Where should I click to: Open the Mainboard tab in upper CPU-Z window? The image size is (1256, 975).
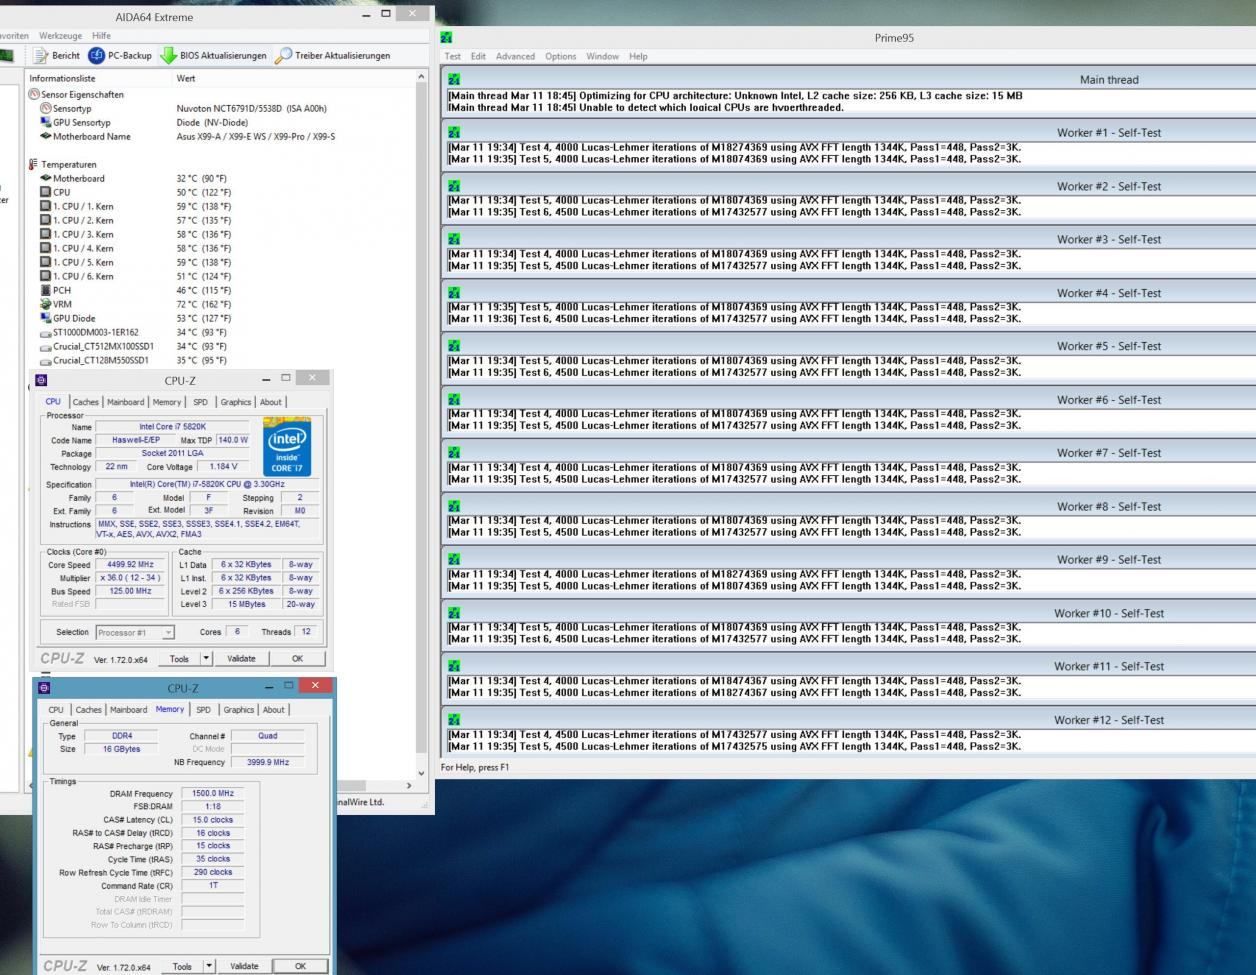(126, 402)
